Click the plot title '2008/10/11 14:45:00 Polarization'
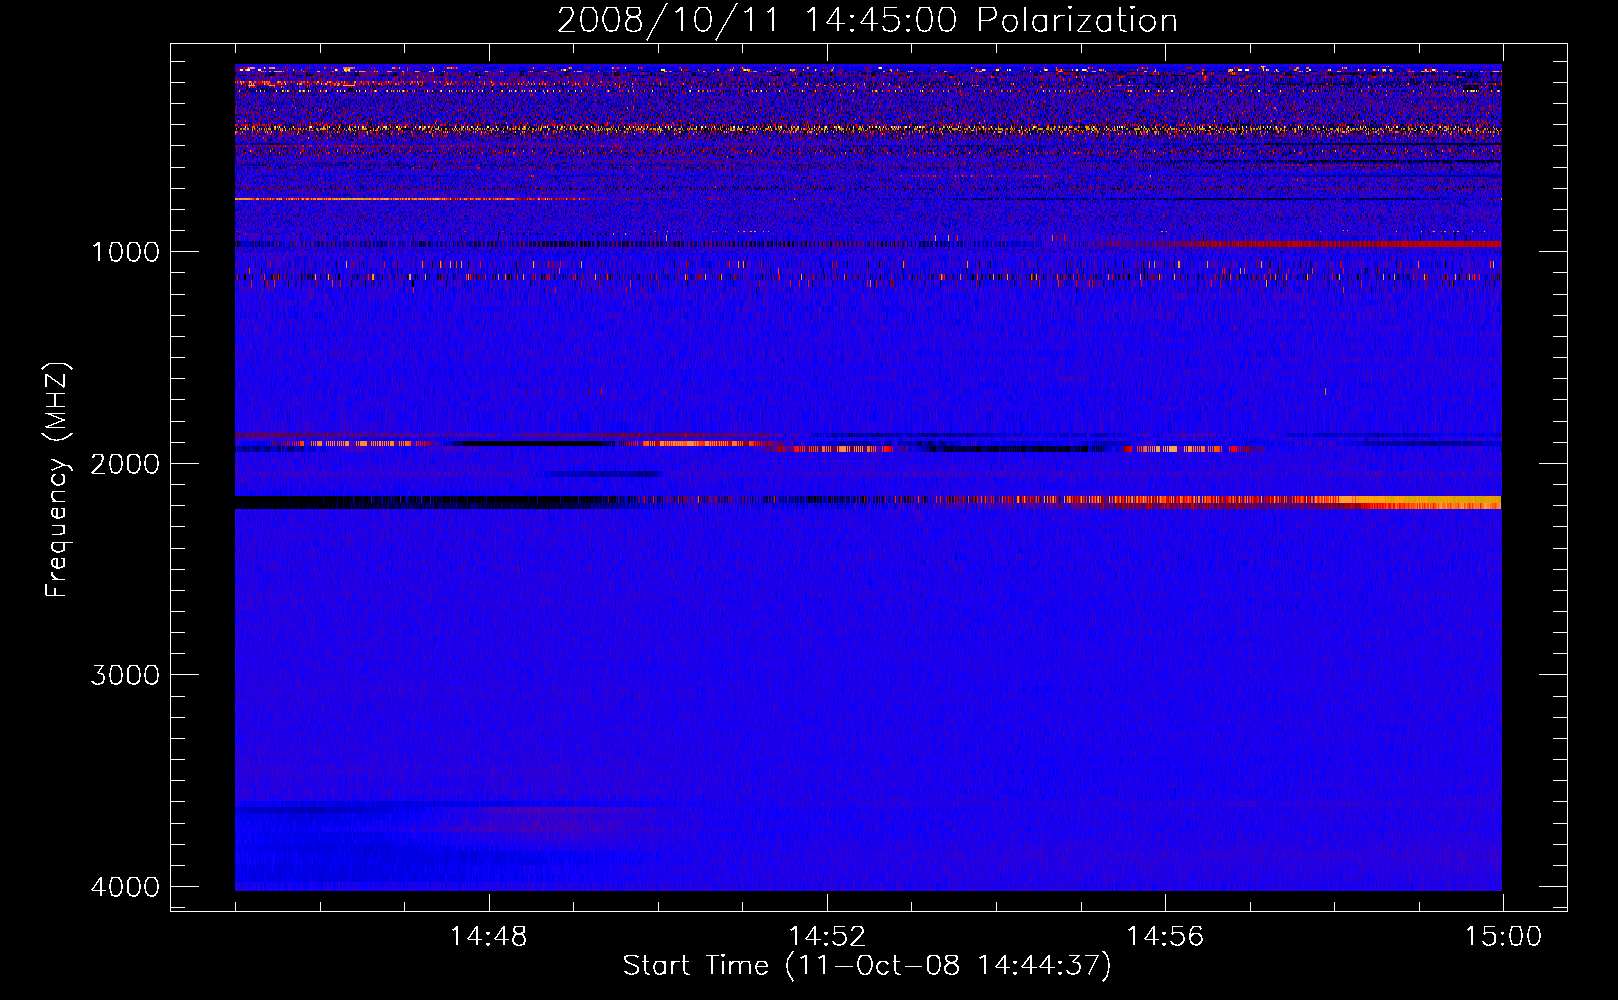Screen dimensions: 1618x1000 tap(867, 21)
